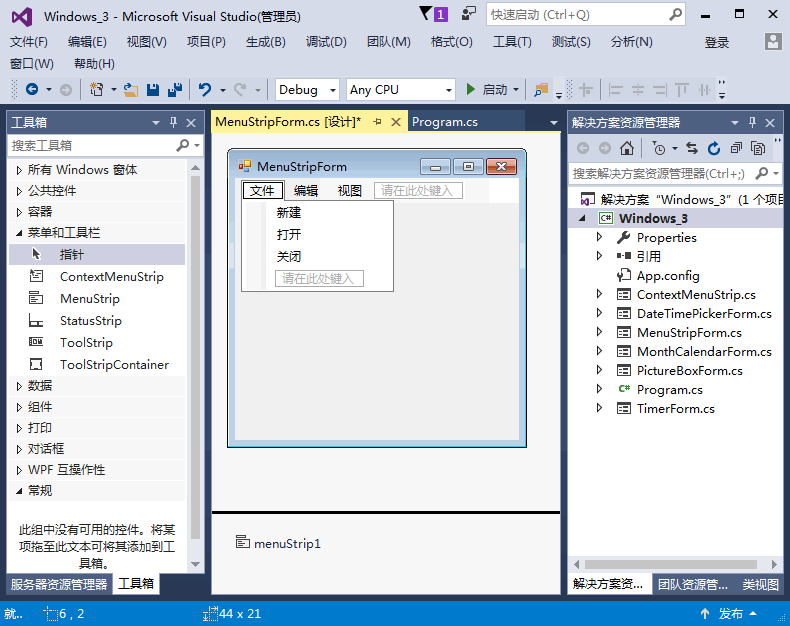Image resolution: width=790 pixels, height=626 pixels.
Task: Click the Home icon in Solution Explorer
Action: 627,148
